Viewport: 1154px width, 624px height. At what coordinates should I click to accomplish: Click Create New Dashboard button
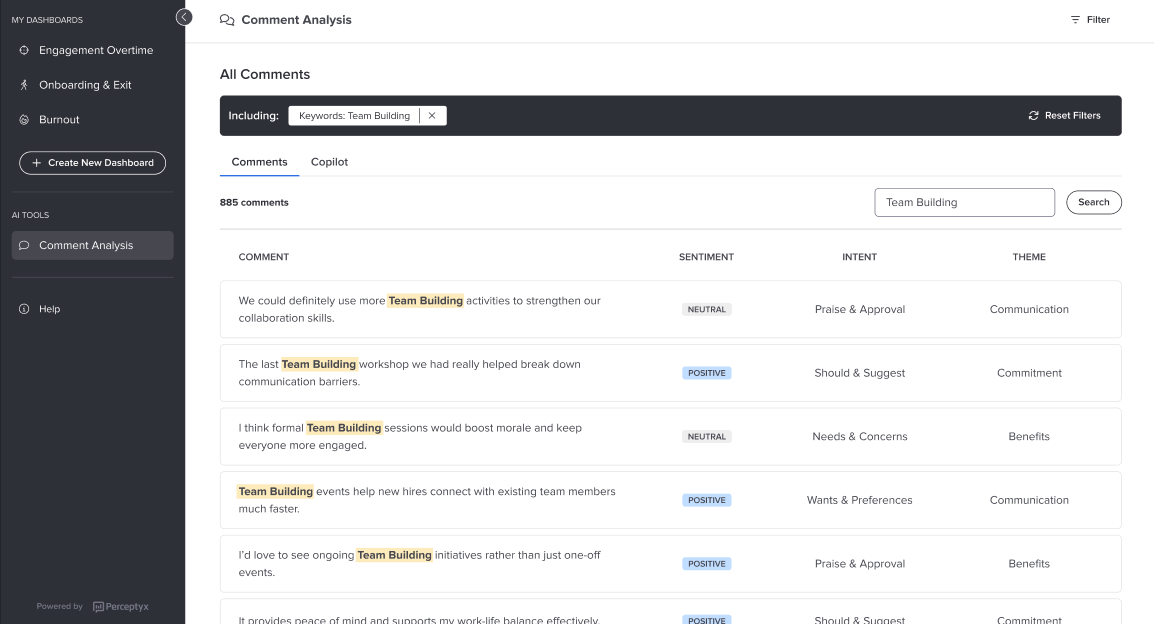coord(93,163)
